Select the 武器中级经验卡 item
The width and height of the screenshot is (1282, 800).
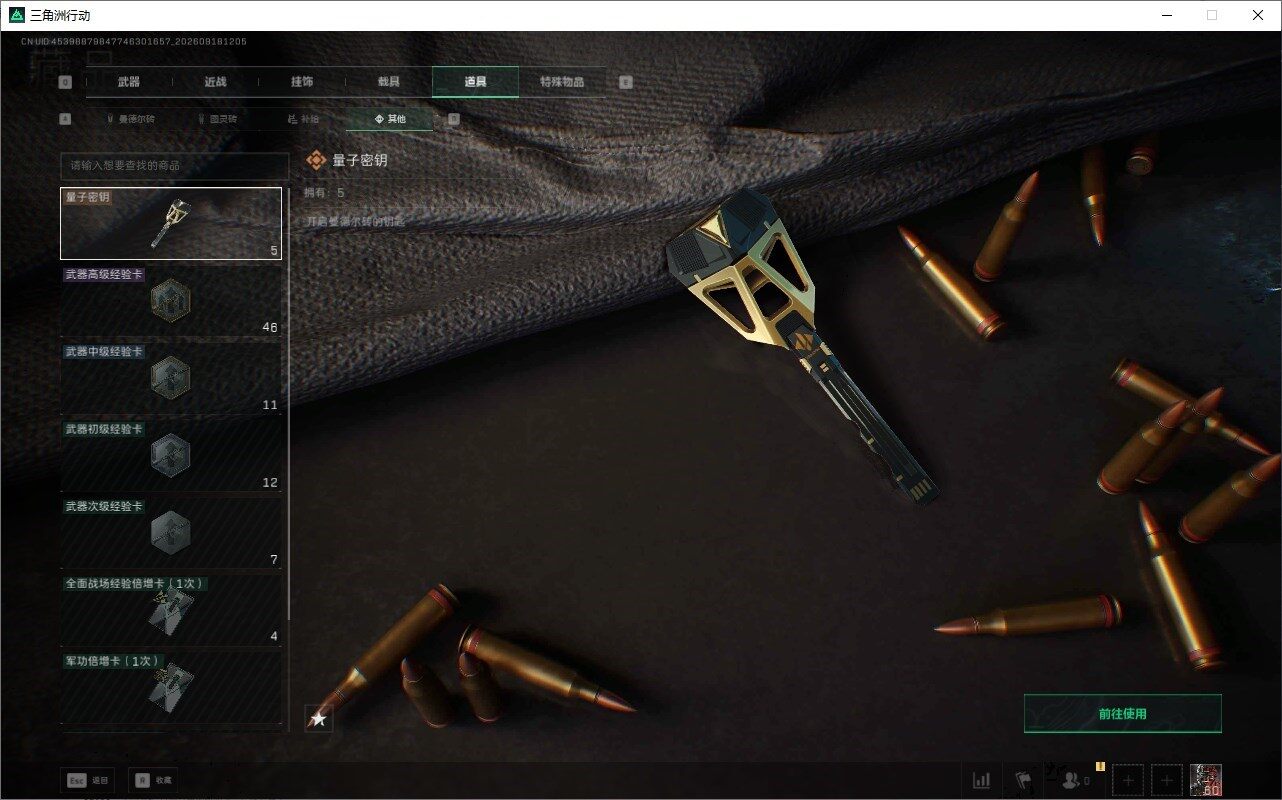tap(171, 379)
